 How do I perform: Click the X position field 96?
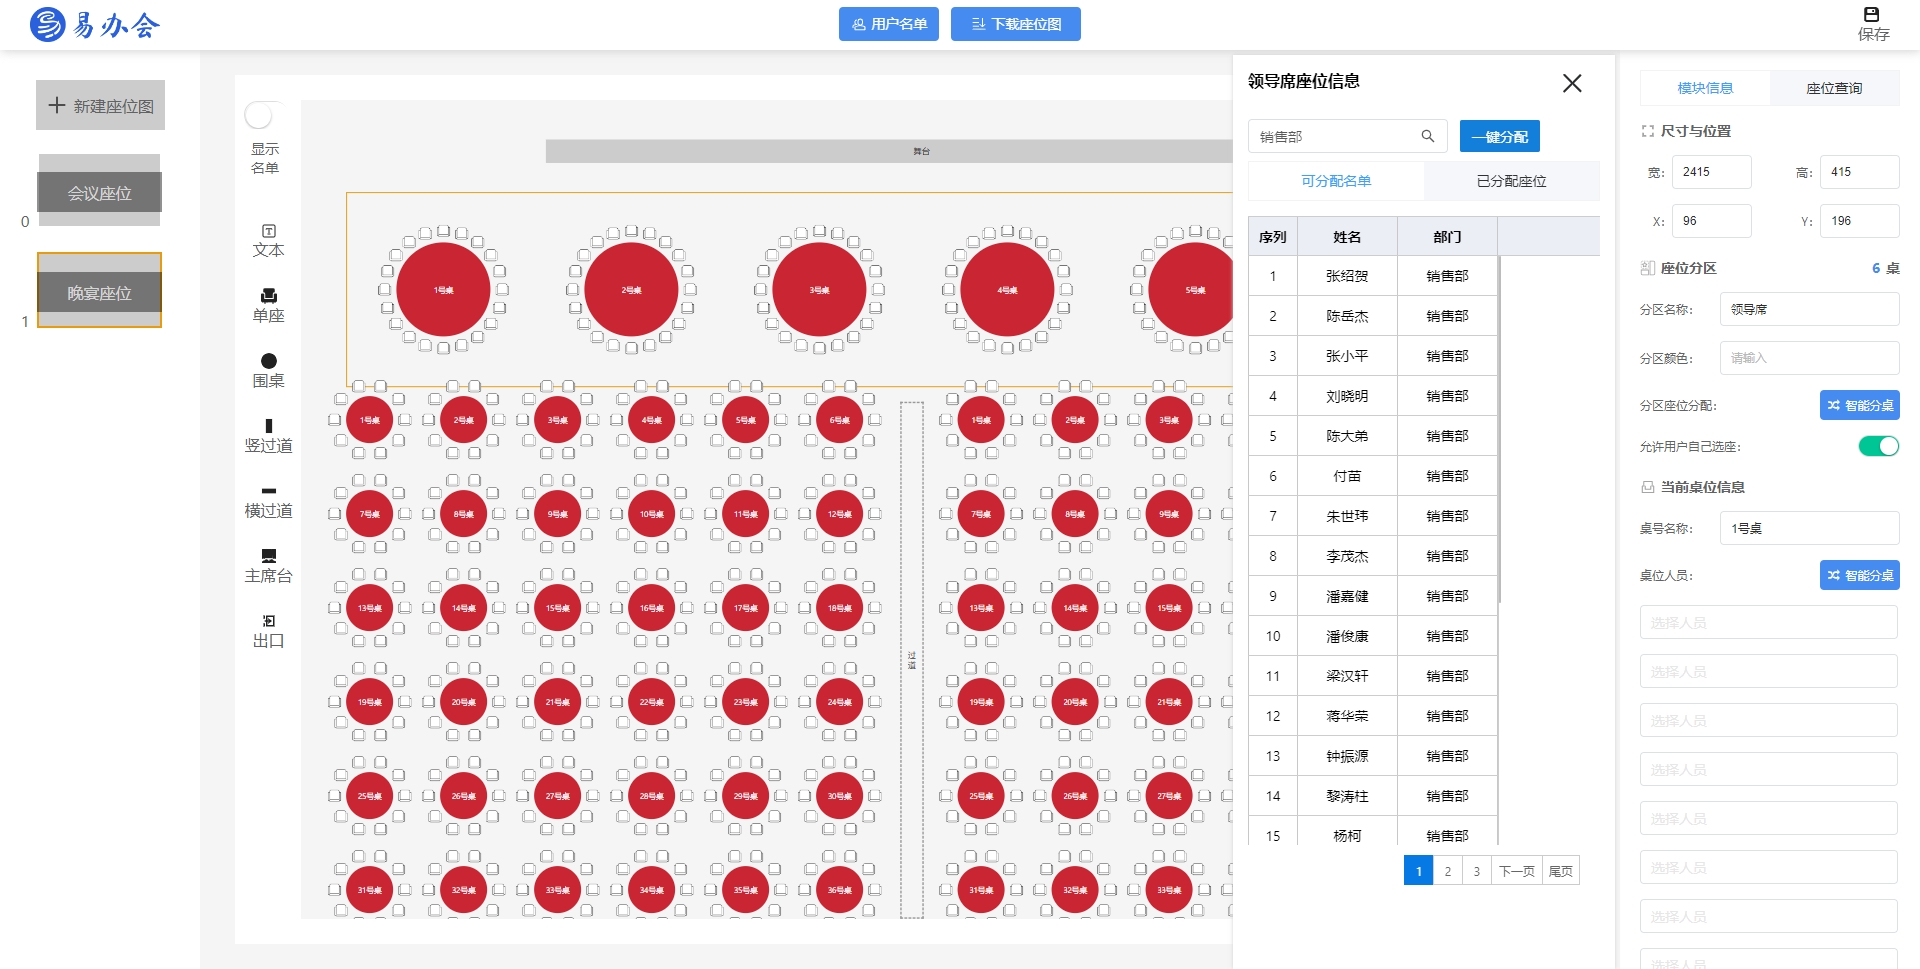1711,221
